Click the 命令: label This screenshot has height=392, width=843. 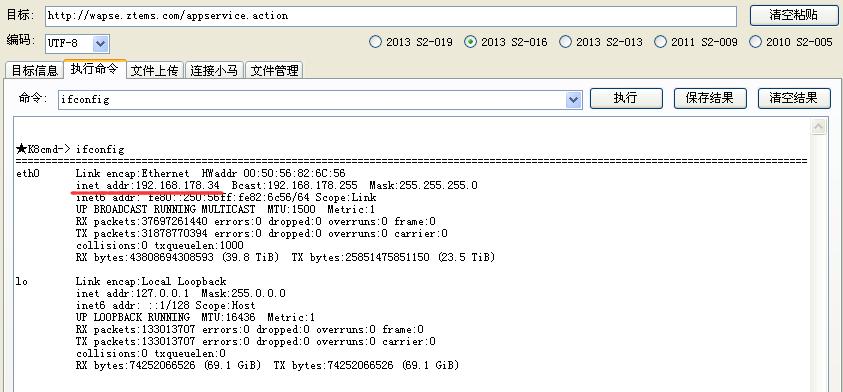[33, 98]
